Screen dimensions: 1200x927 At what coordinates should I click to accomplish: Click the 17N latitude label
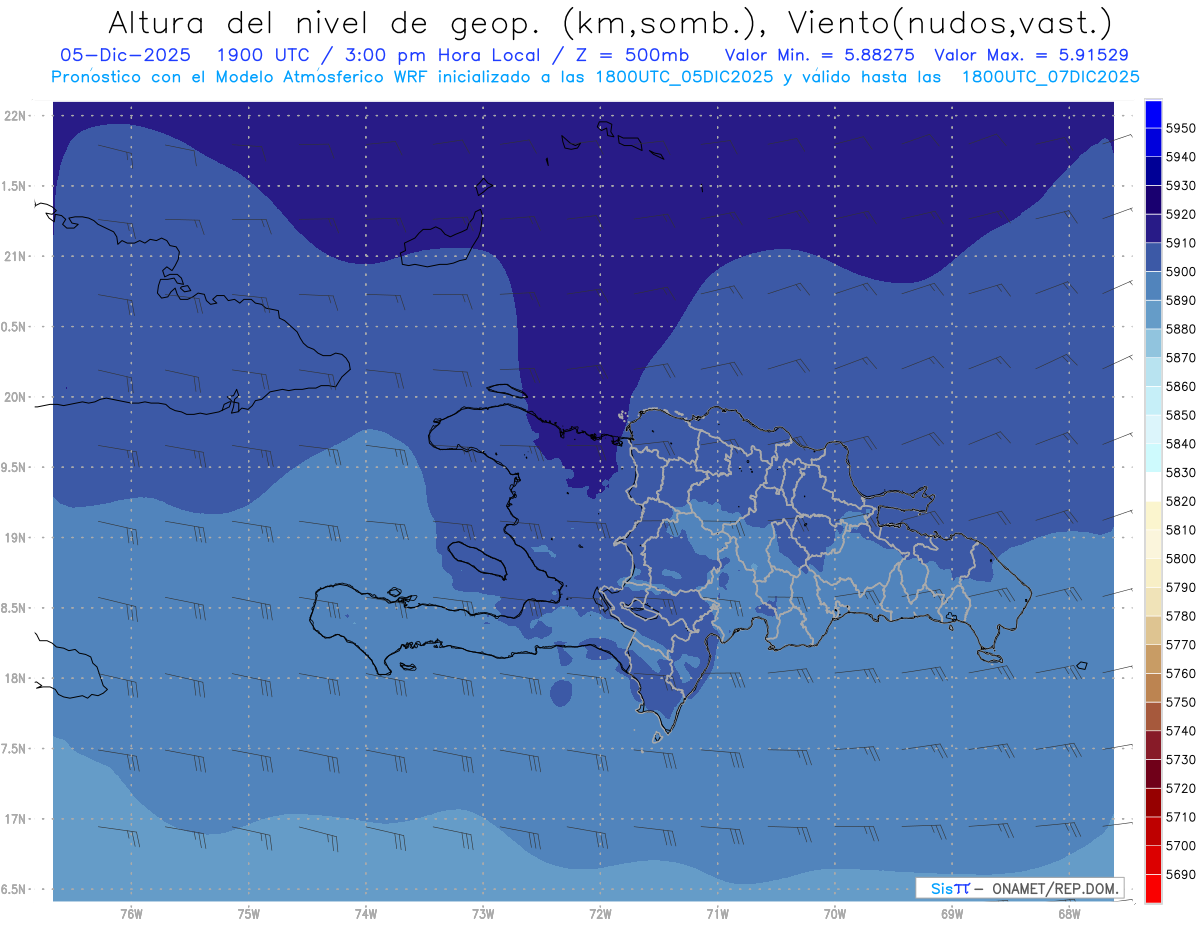click(16, 819)
